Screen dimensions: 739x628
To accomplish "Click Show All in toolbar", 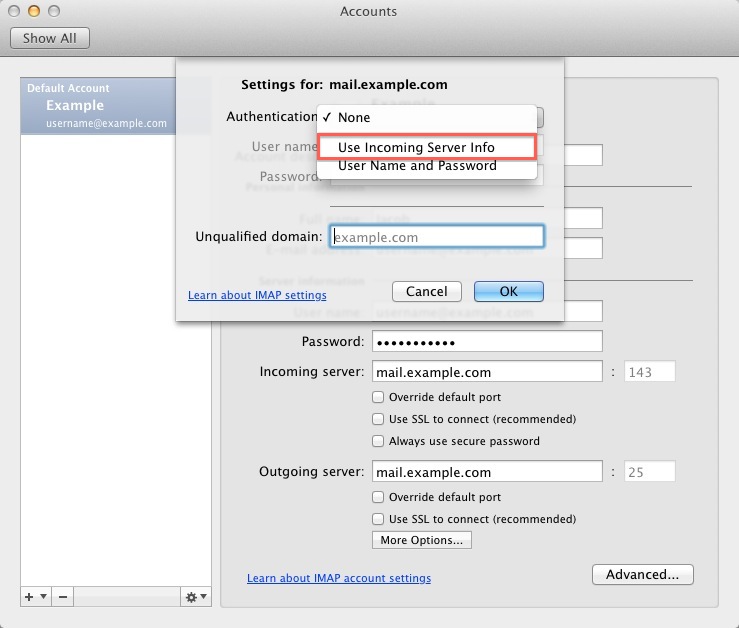I will pyautogui.click(x=50, y=38).
